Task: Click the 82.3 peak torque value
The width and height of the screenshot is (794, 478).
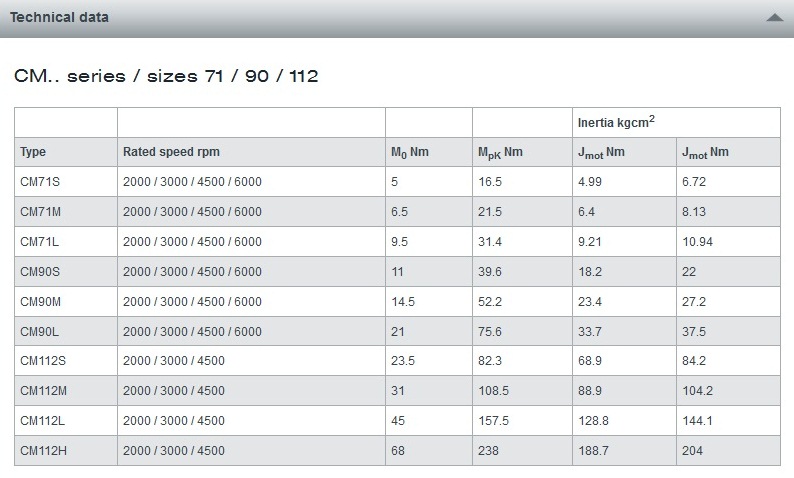Action: [490, 361]
